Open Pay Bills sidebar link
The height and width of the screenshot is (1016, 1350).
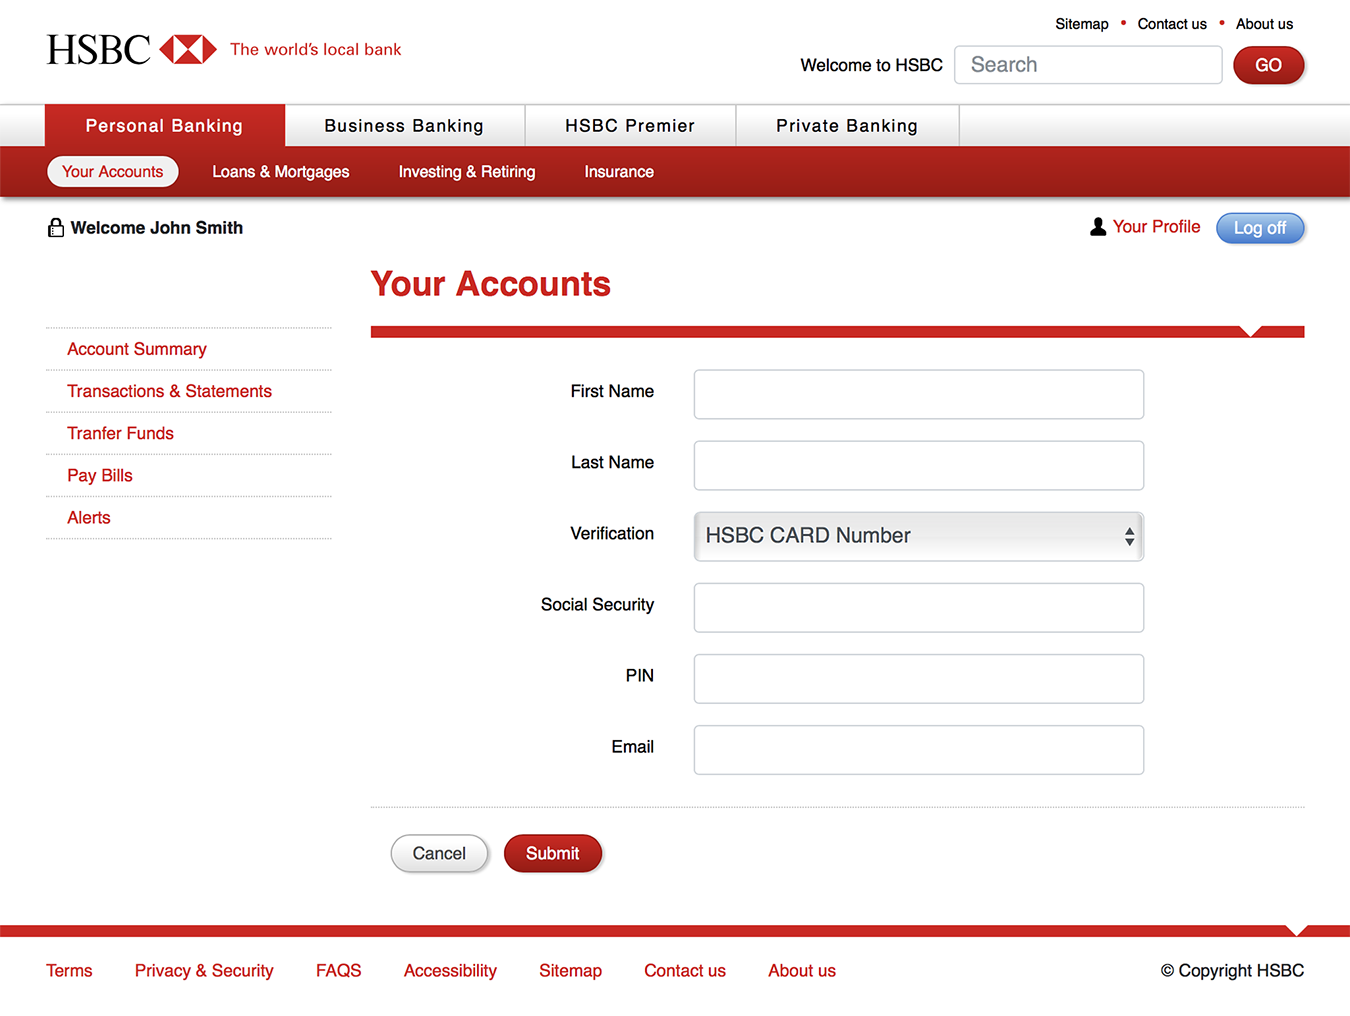[x=100, y=475]
